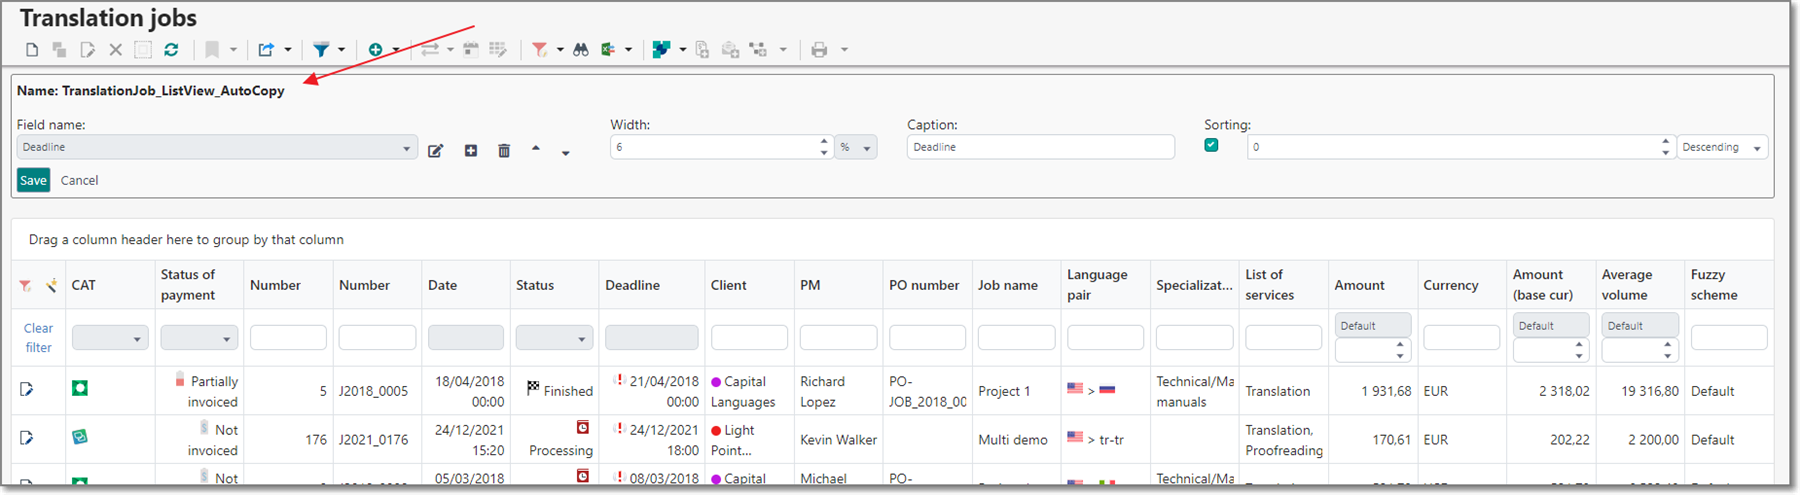Click the New document toolbar icon

pyautogui.click(x=32, y=50)
